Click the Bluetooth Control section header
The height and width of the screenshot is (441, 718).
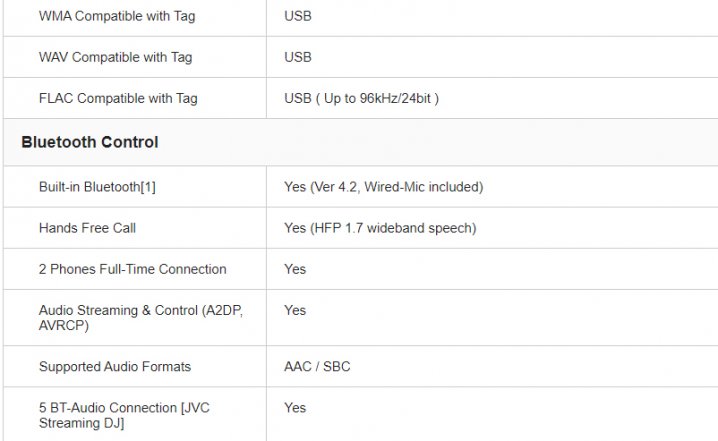pos(89,142)
